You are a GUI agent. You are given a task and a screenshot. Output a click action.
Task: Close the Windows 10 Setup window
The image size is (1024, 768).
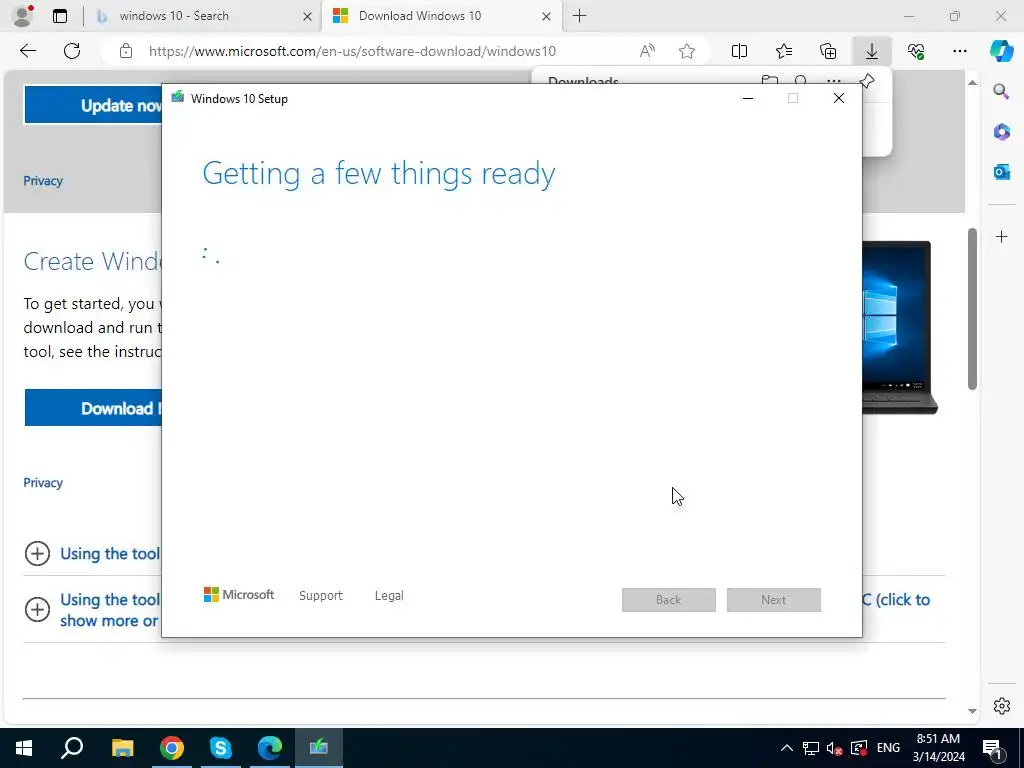839,99
